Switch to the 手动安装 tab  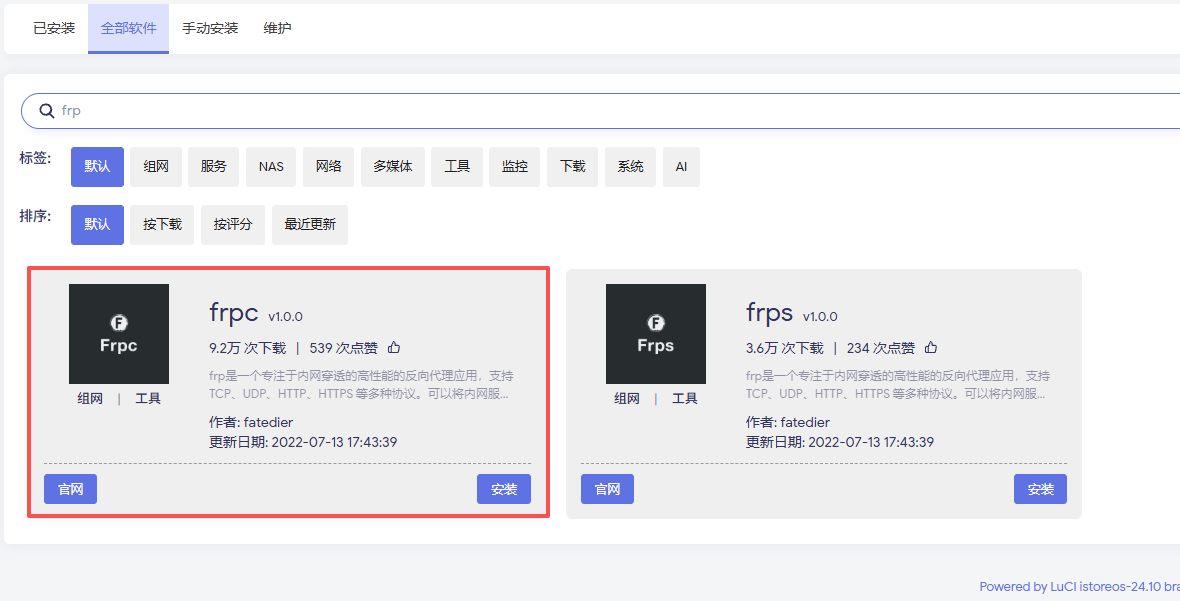[210, 28]
